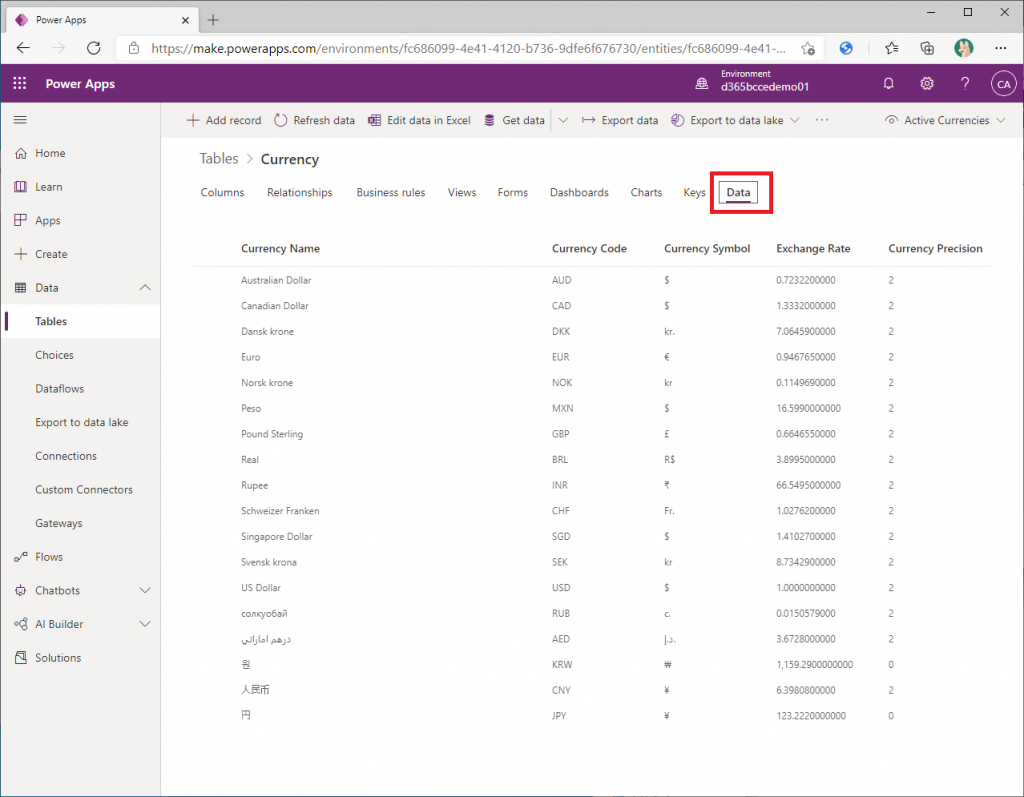Expand the Export to data lake chevron
Viewport: 1024px width, 797px height.
(x=795, y=120)
